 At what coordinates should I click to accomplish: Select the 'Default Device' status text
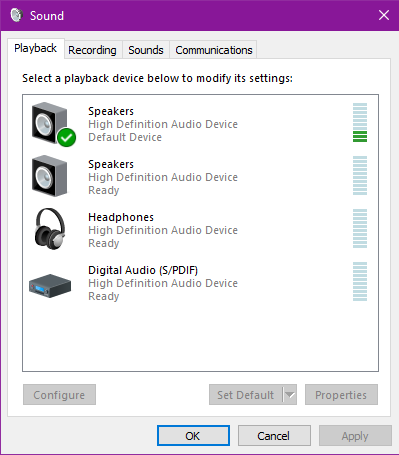pos(125,137)
